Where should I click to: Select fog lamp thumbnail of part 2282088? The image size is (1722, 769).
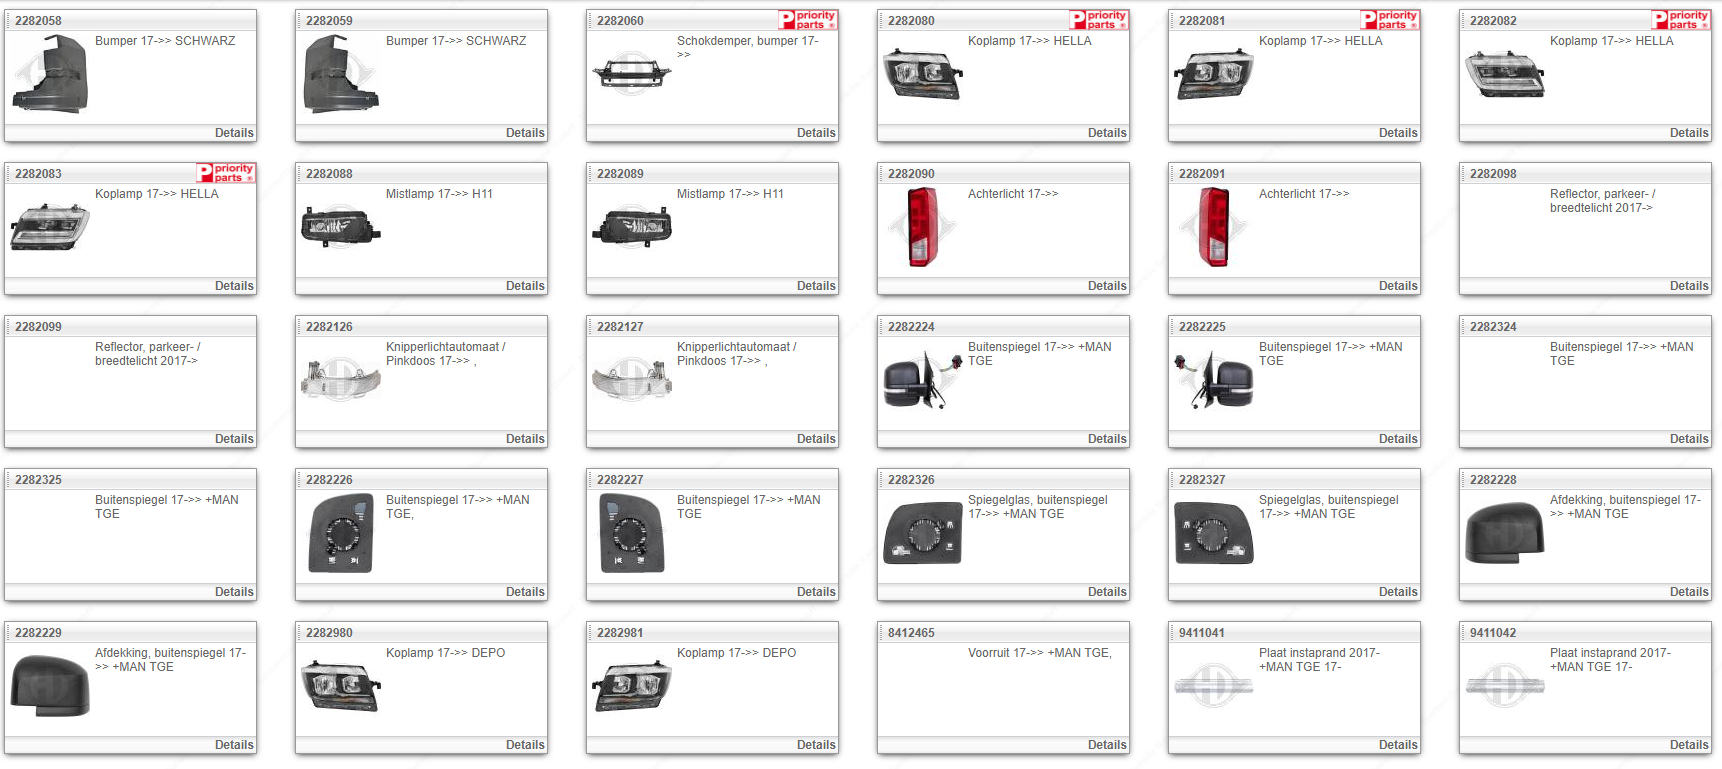(341, 227)
